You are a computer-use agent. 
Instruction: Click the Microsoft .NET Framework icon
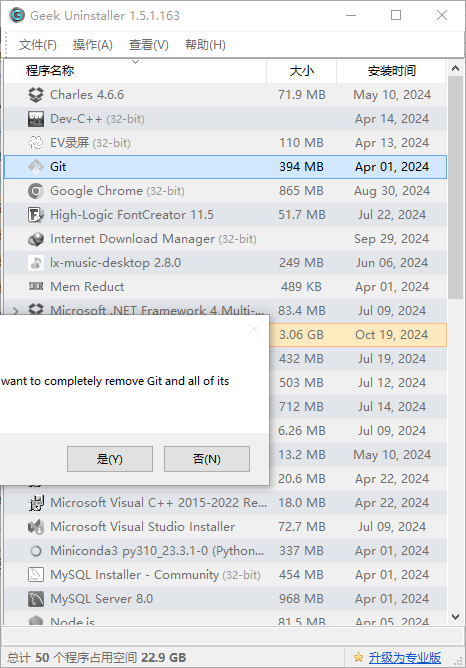[36, 309]
